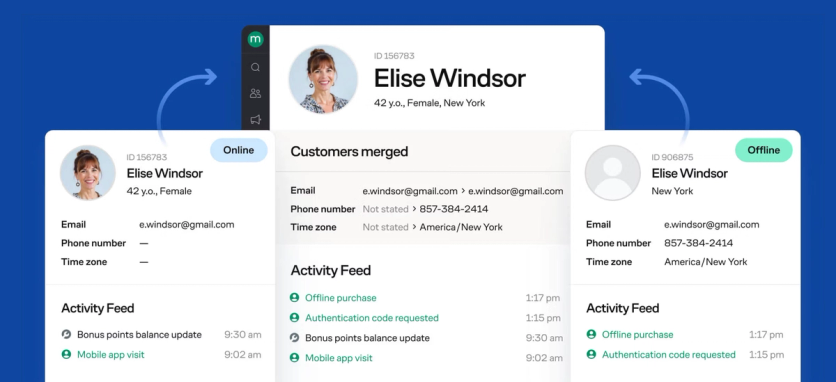
Task: Click the refresh icon beside center 'Bonus points balance update'
Action: pyautogui.click(x=294, y=338)
